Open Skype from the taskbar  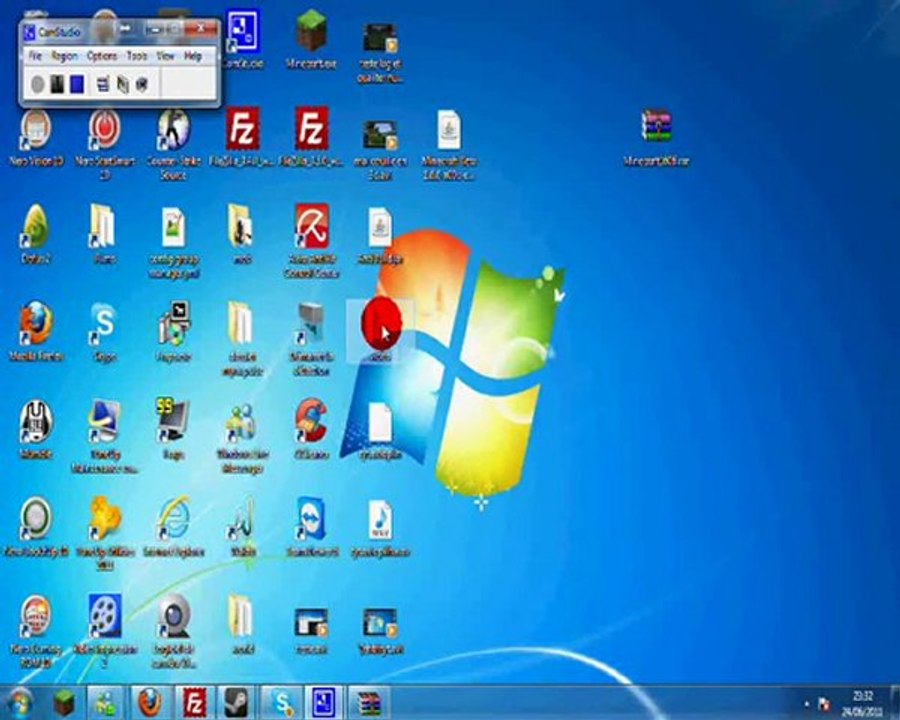pos(281,703)
